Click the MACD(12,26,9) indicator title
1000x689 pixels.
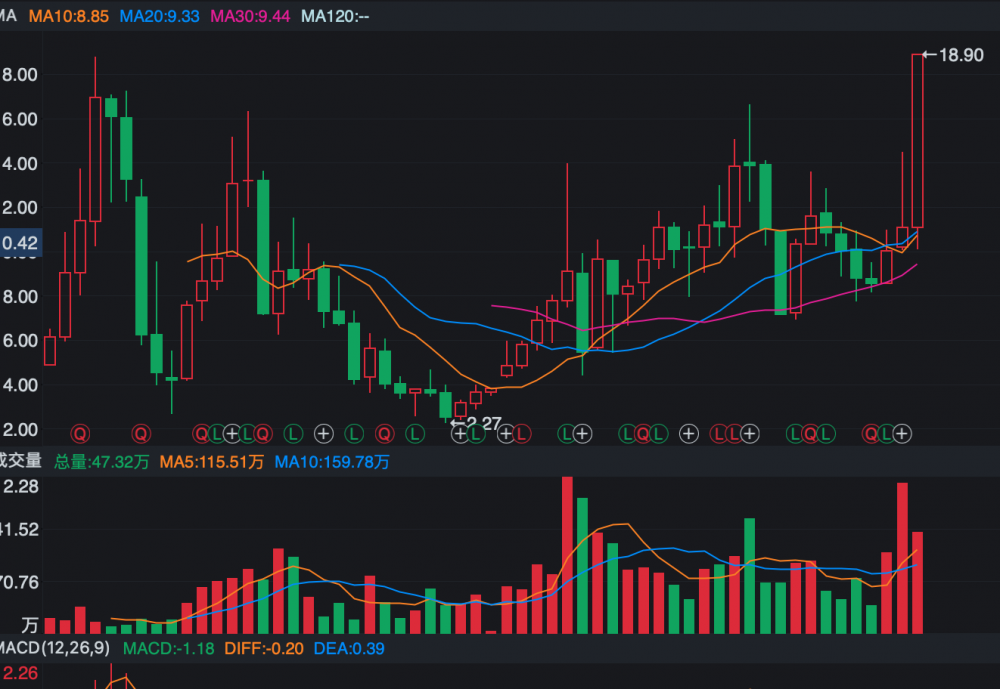(x=55, y=648)
